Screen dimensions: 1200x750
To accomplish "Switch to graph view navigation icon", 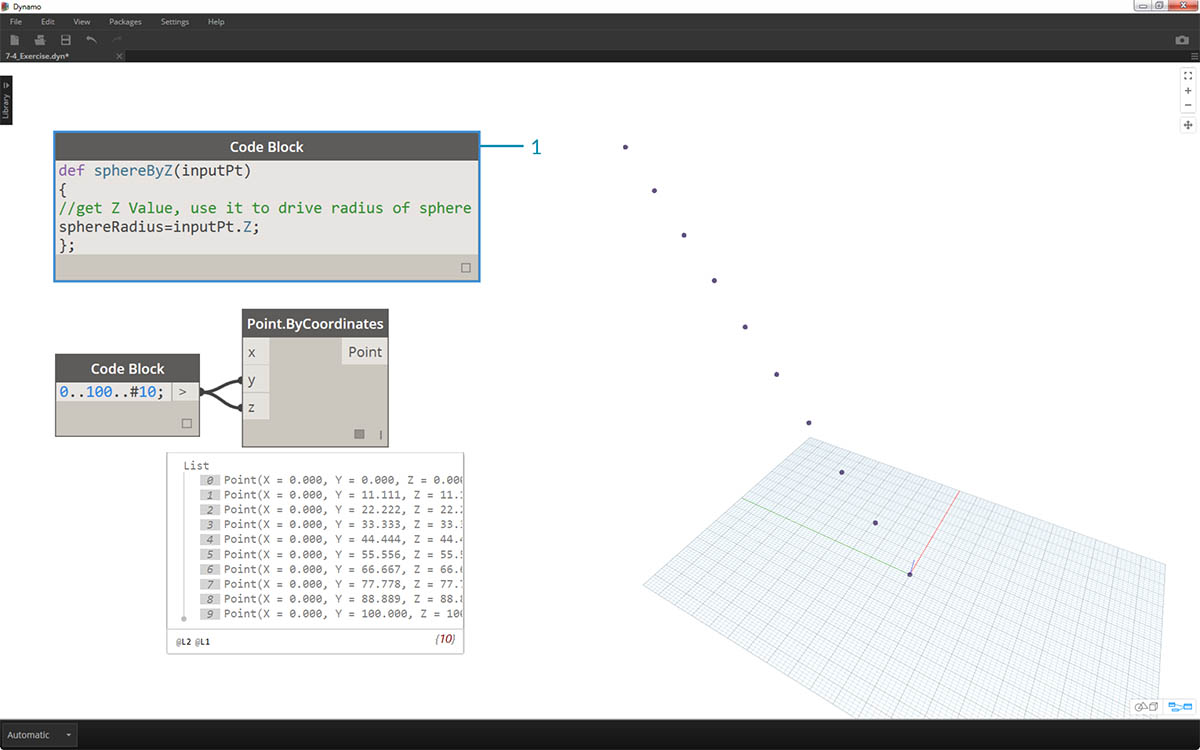I will coord(1180,707).
